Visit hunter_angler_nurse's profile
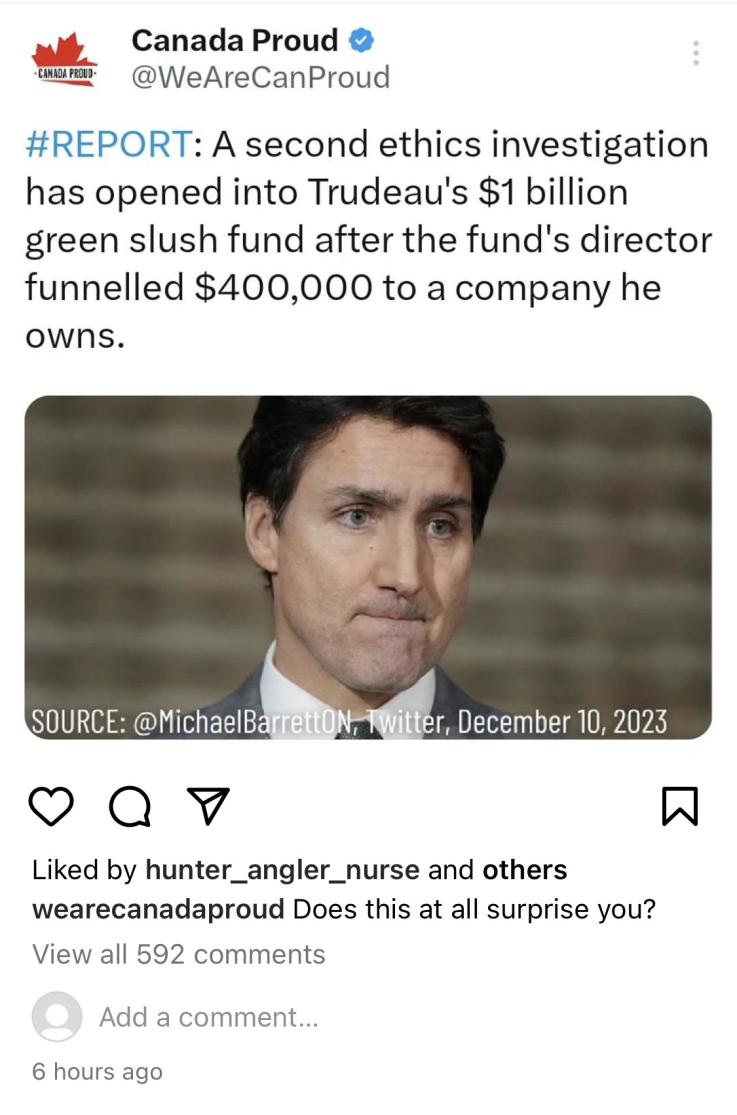This screenshot has width=737, height=1115. (283, 870)
